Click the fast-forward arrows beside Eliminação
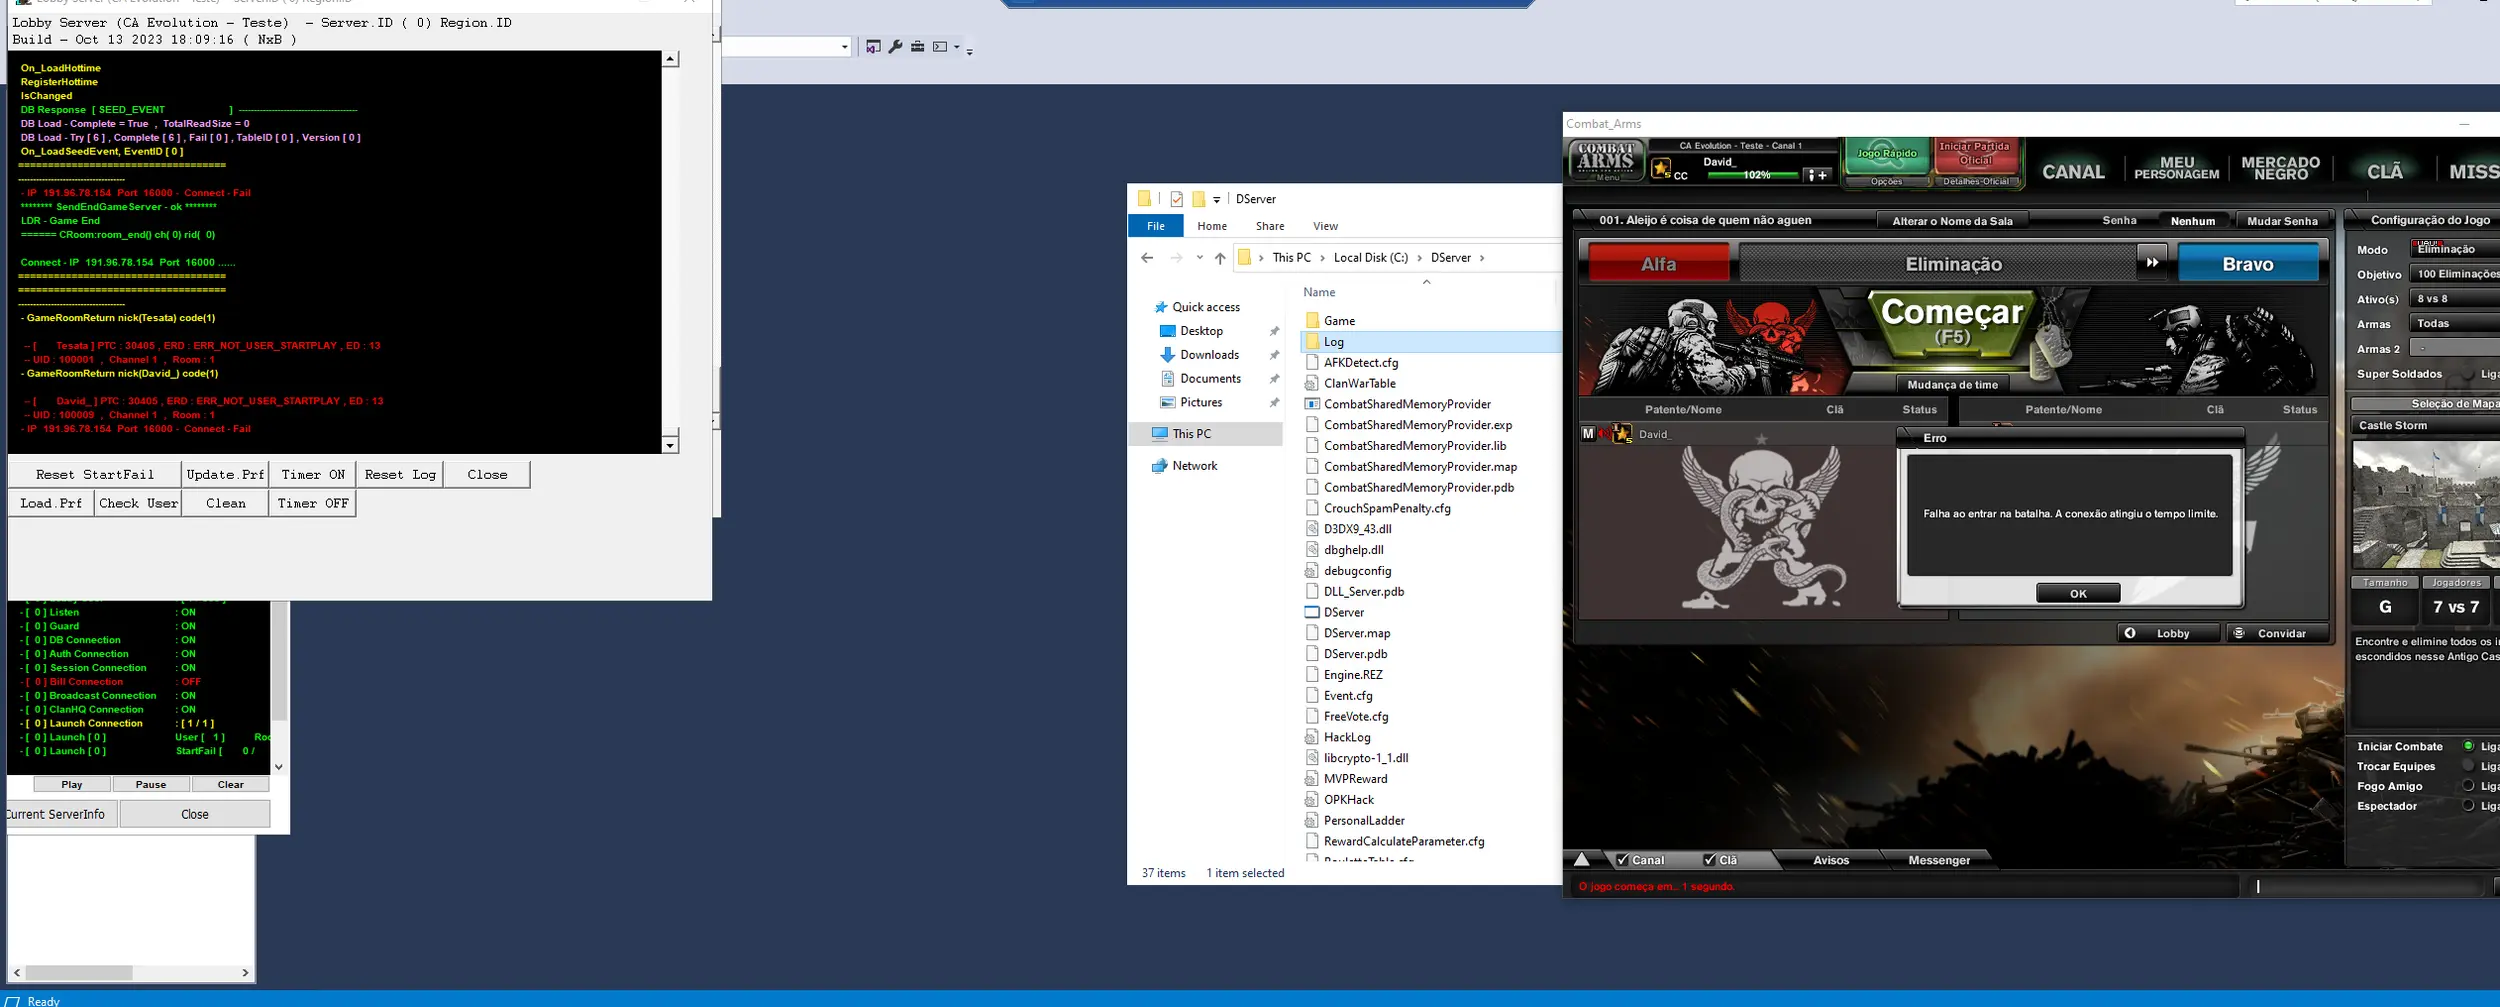The height and width of the screenshot is (1007, 2500). (2151, 263)
